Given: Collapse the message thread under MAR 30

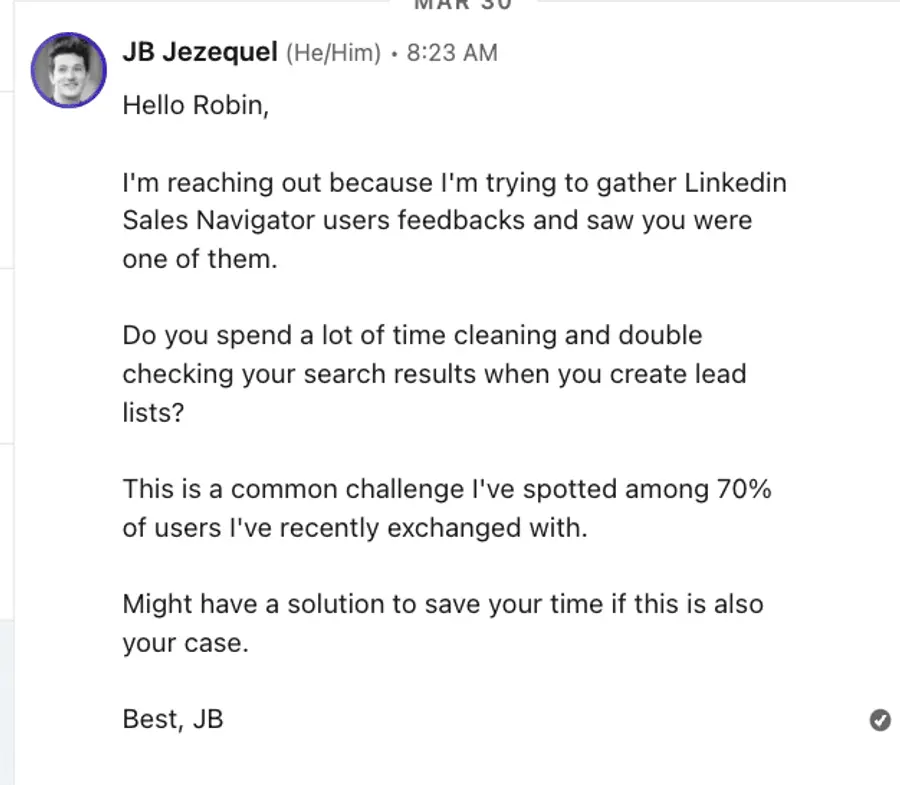Looking at the screenshot, I should 460,7.
